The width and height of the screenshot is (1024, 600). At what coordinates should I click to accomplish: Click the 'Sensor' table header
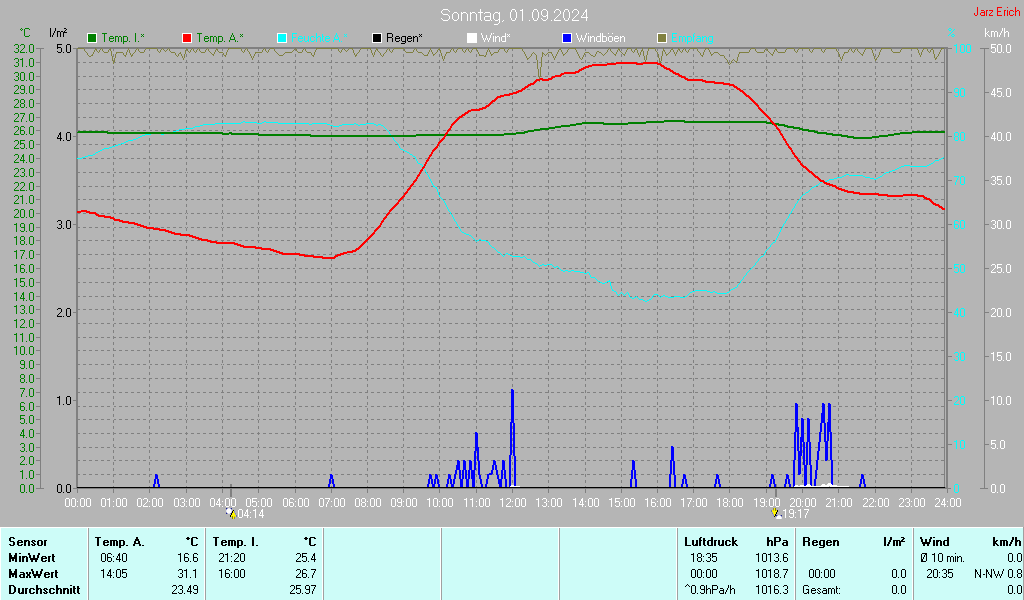(x=27, y=542)
